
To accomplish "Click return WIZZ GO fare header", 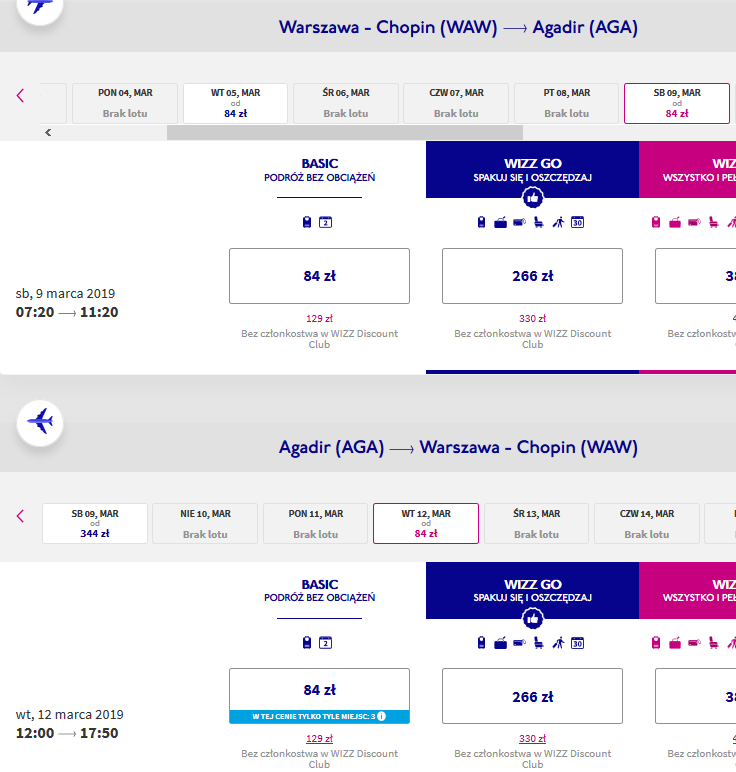I will click(532, 590).
